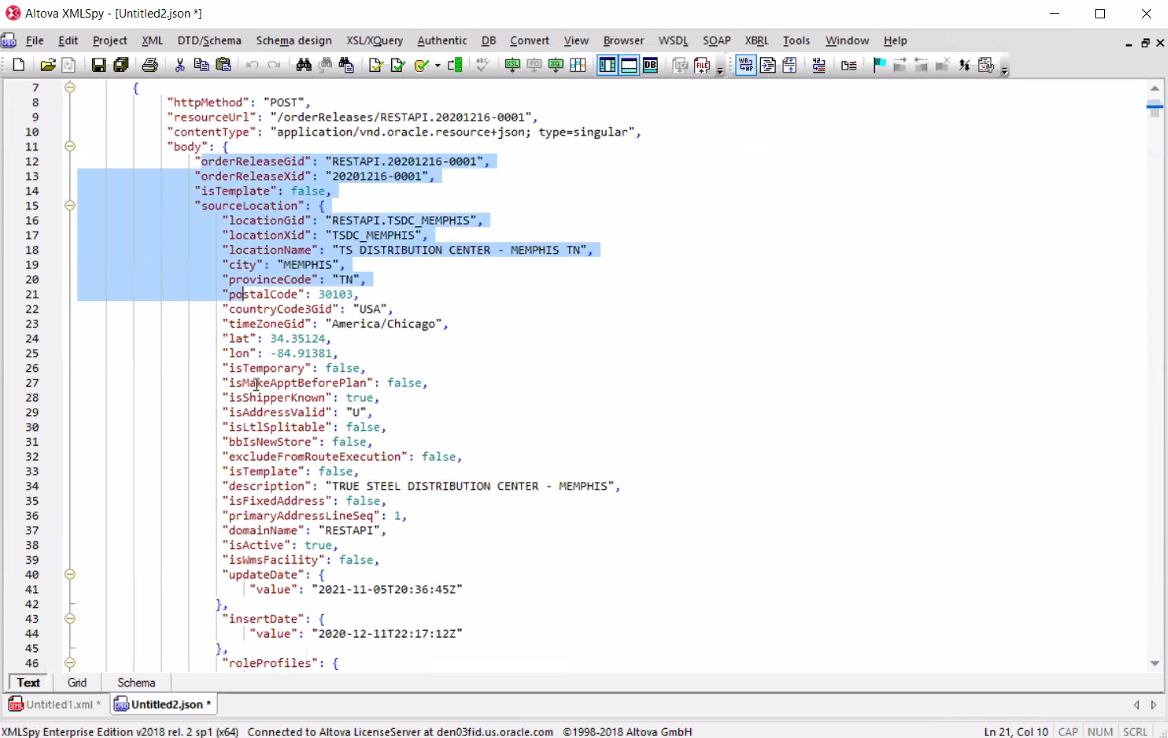Collapse the body node on line 11
Image resolution: width=1168 pixels, height=738 pixels.
click(70, 147)
